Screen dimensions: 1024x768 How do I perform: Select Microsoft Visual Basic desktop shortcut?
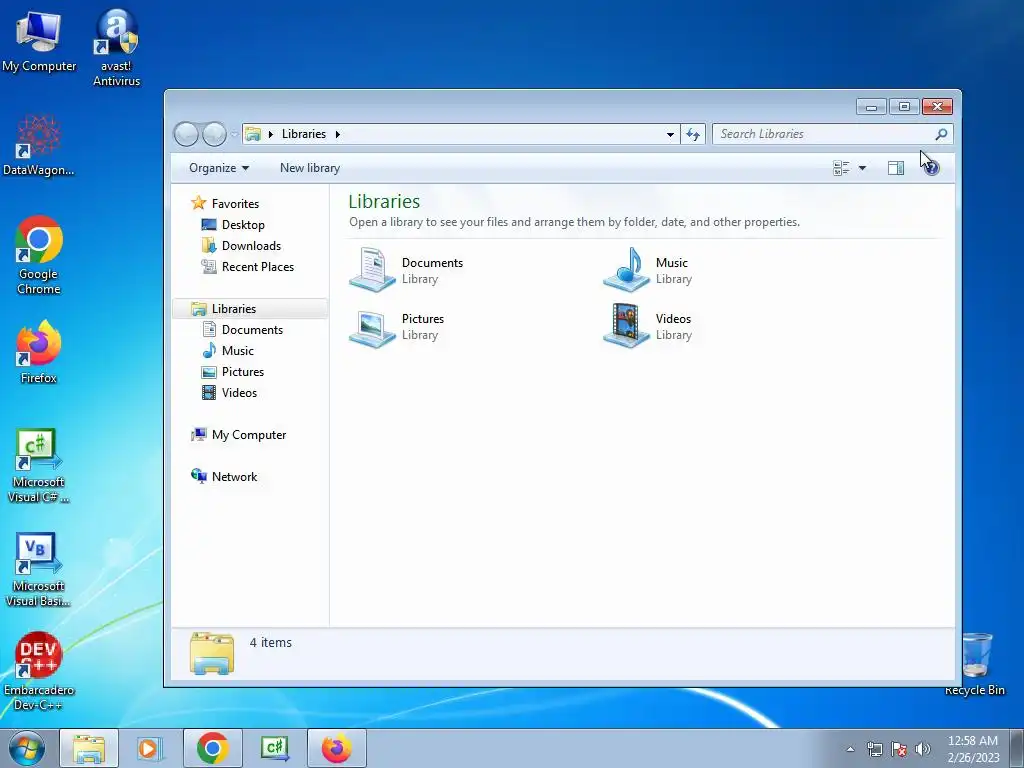(39, 570)
